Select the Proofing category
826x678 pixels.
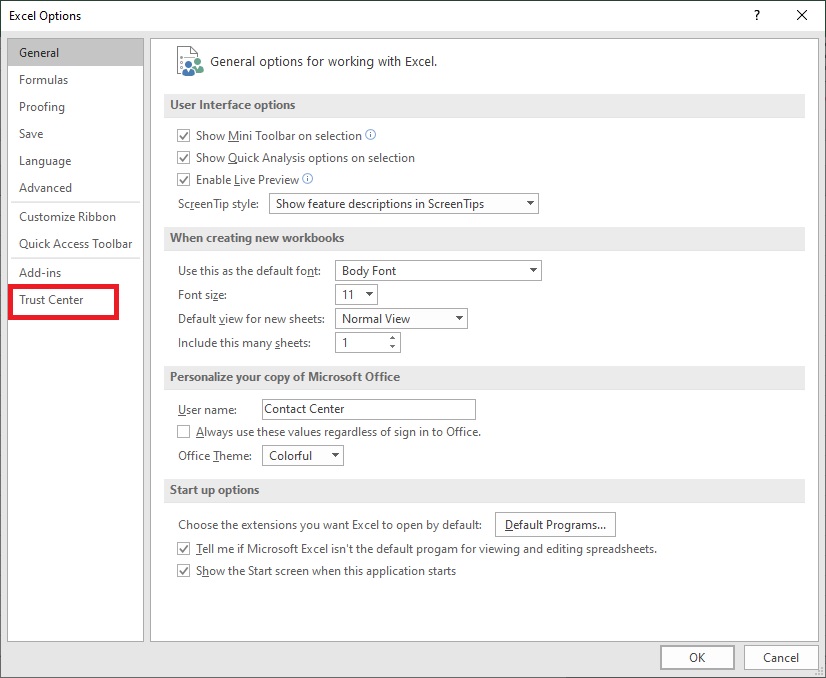point(75,107)
